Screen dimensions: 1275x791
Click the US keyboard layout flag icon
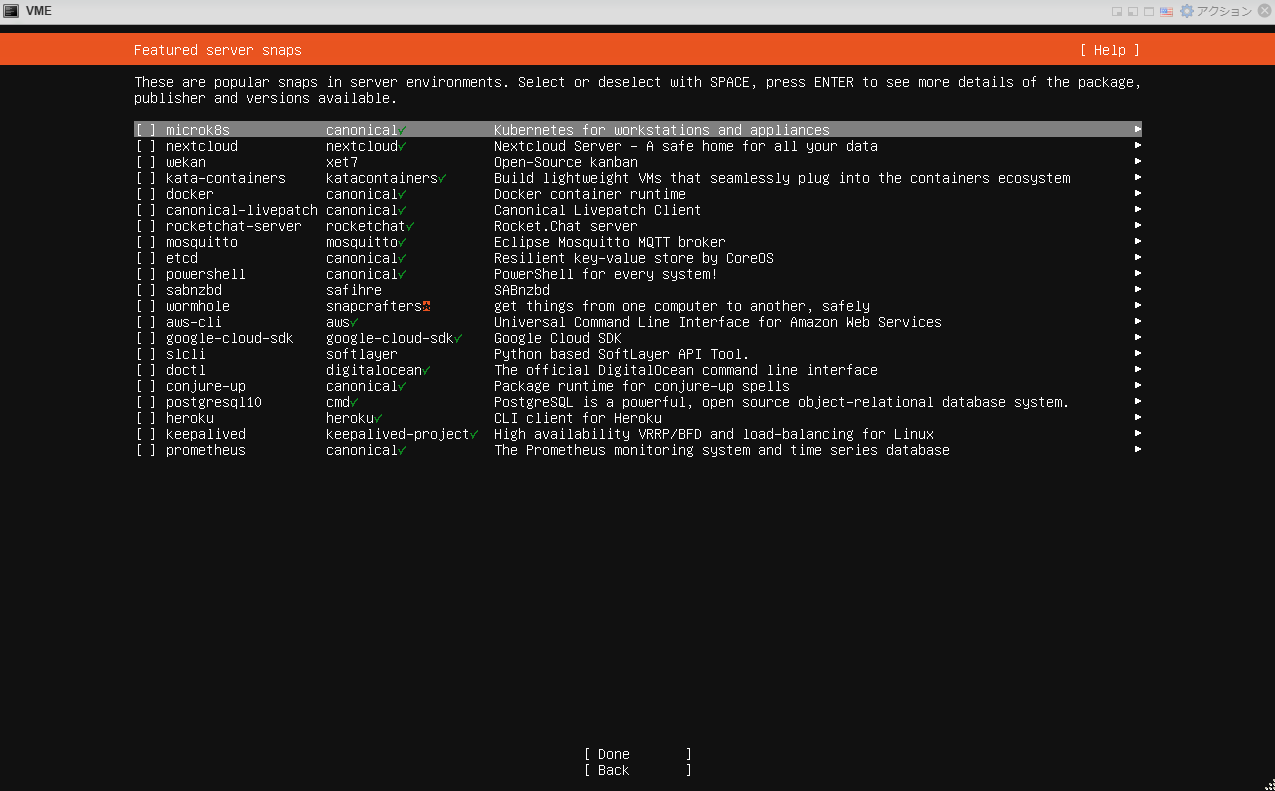(x=1166, y=11)
